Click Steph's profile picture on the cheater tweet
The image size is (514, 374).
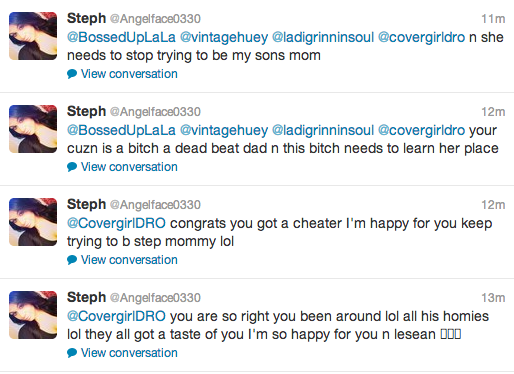(x=33, y=222)
